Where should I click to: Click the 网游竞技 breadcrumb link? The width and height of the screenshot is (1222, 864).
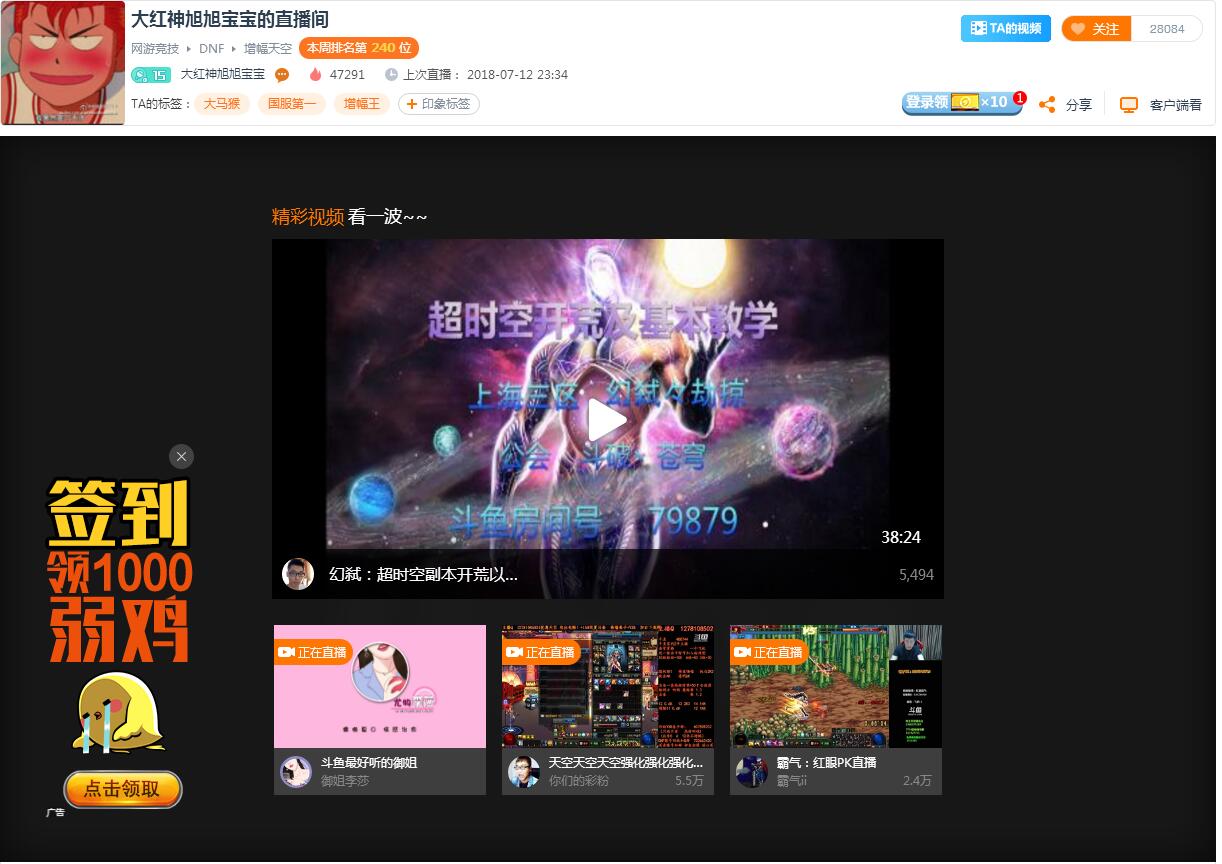tap(155, 48)
